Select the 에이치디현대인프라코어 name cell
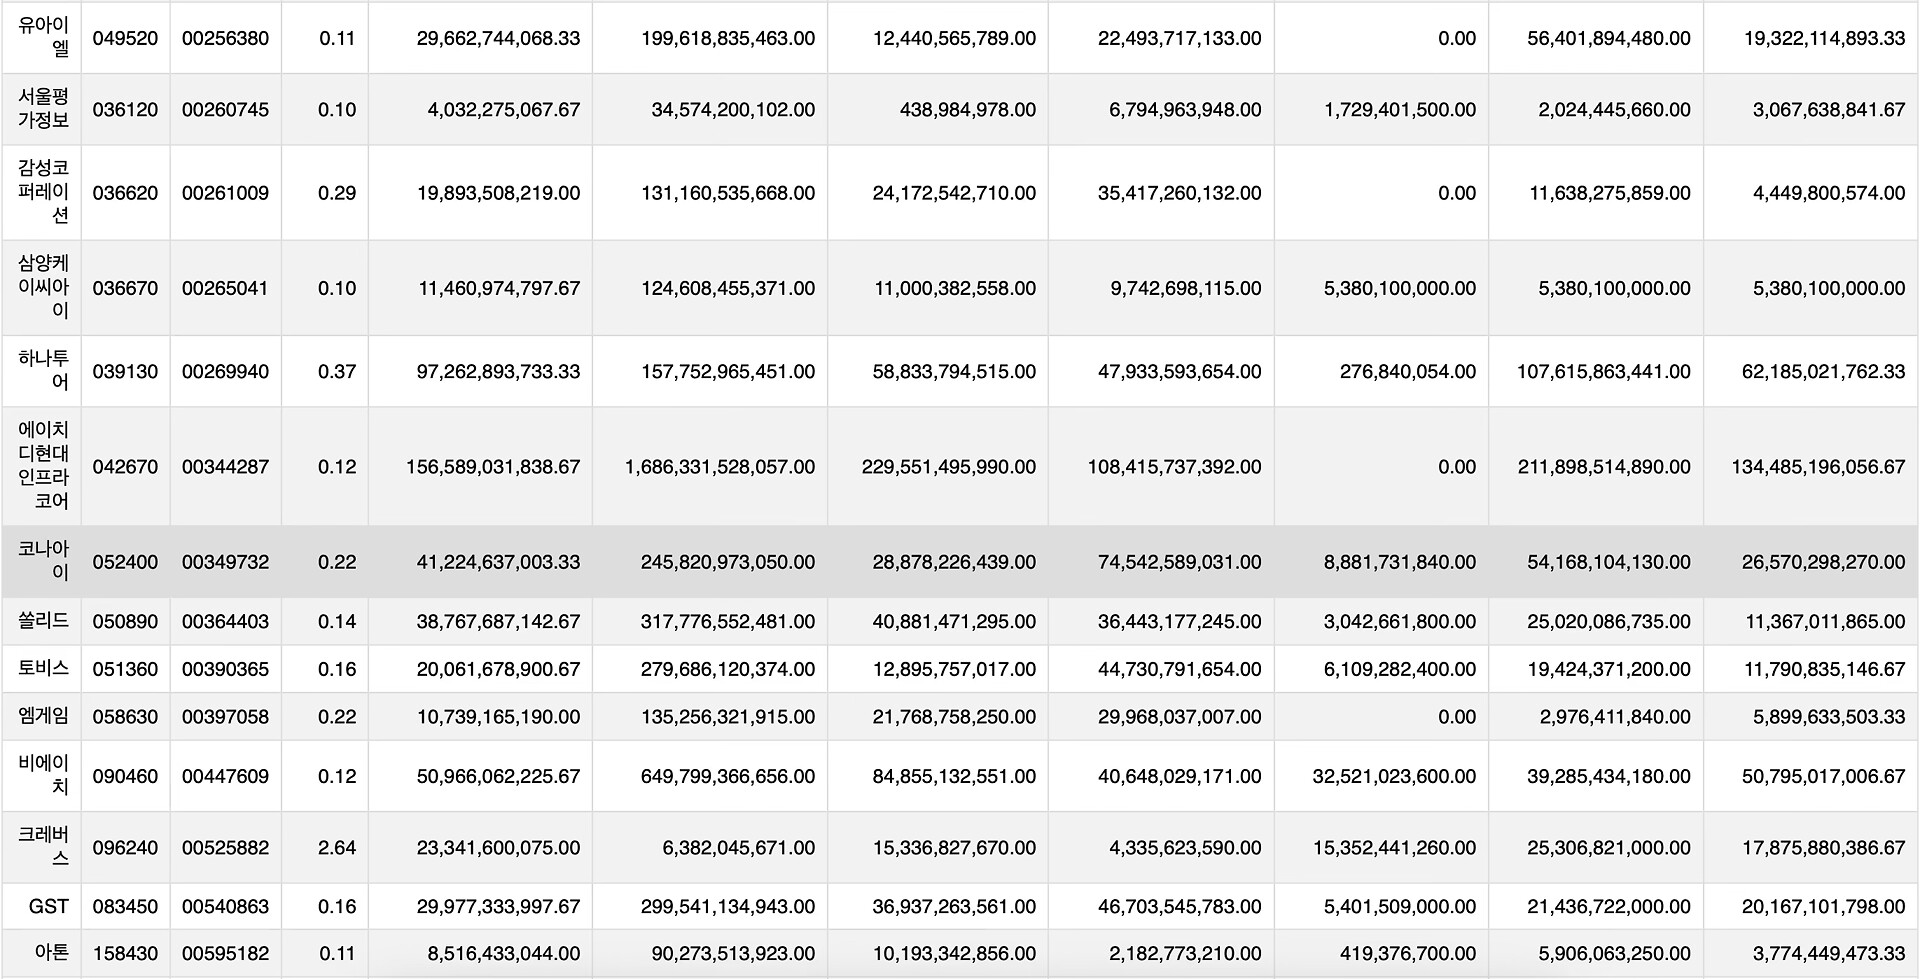This screenshot has width=1920, height=979. pos(42,466)
